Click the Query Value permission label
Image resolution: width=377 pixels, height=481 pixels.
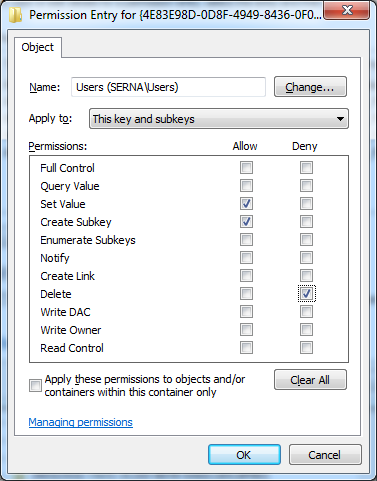[x=70, y=186]
